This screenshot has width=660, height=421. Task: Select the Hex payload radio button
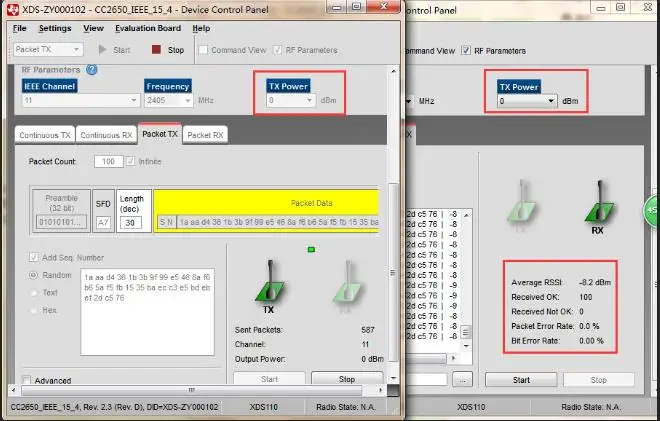pos(33,310)
